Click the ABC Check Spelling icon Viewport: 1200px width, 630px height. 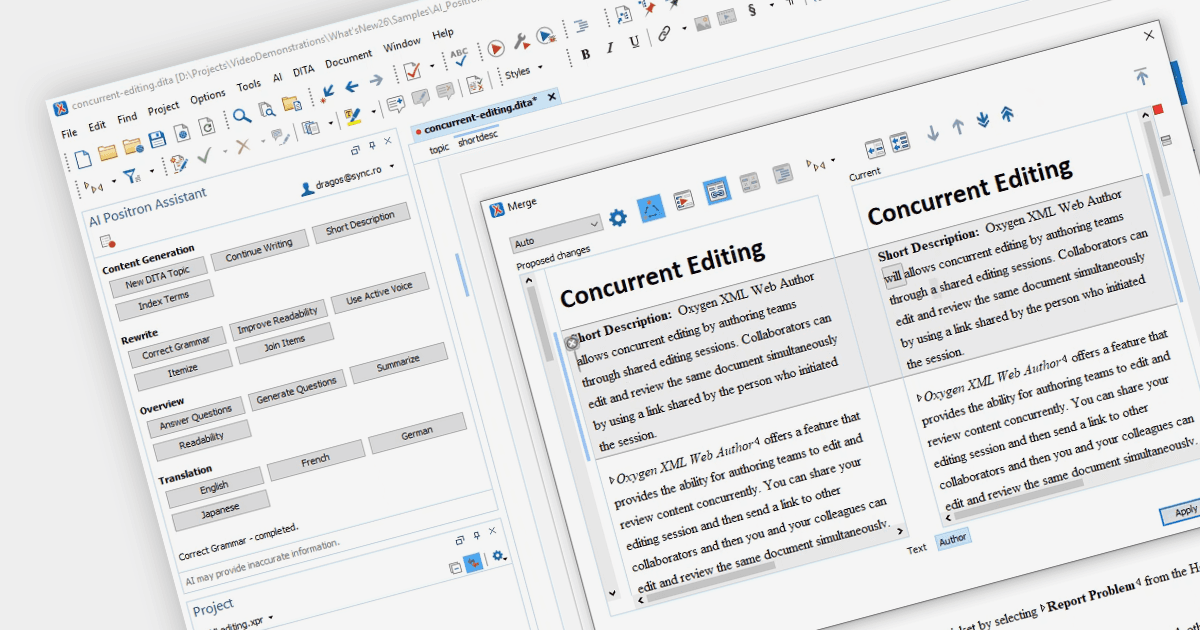459,58
